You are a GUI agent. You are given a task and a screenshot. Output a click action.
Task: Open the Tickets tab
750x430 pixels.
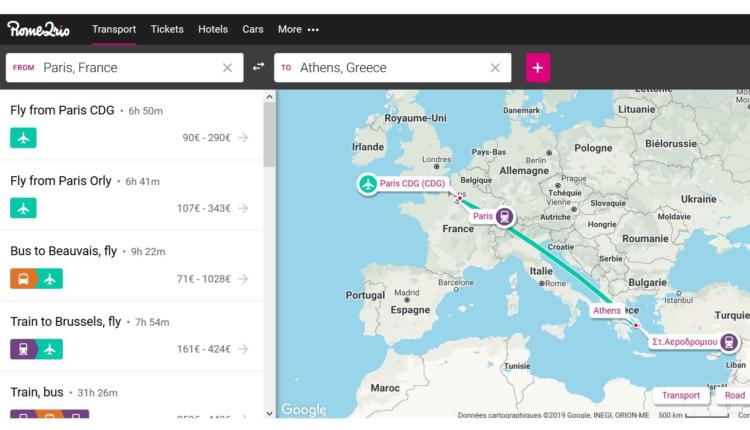point(167,29)
